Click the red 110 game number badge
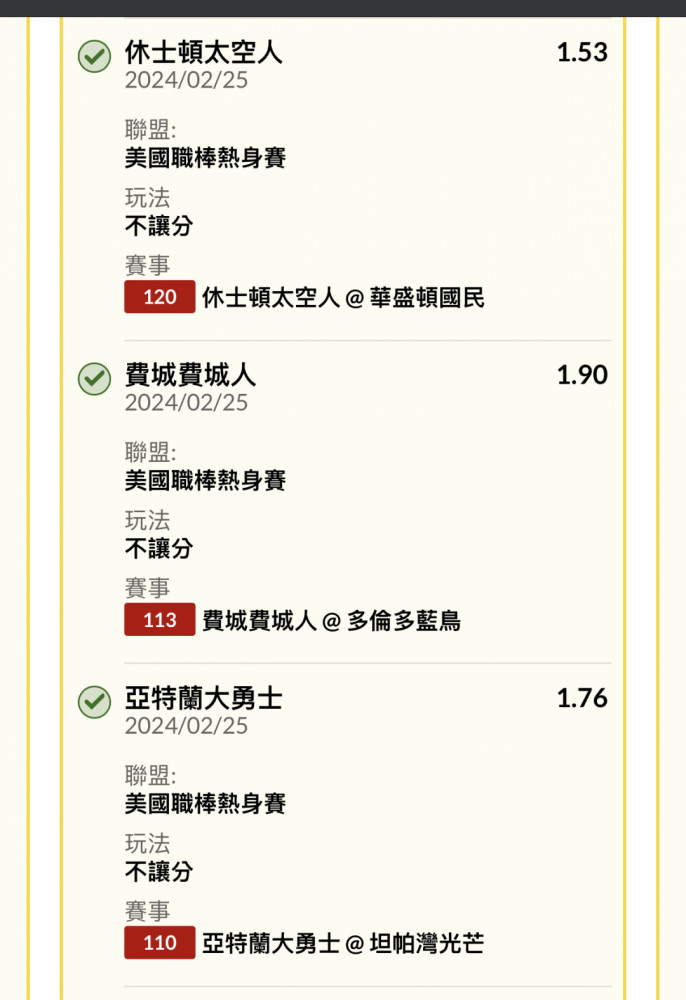This screenshot has width=686, height=1000. 159,943
